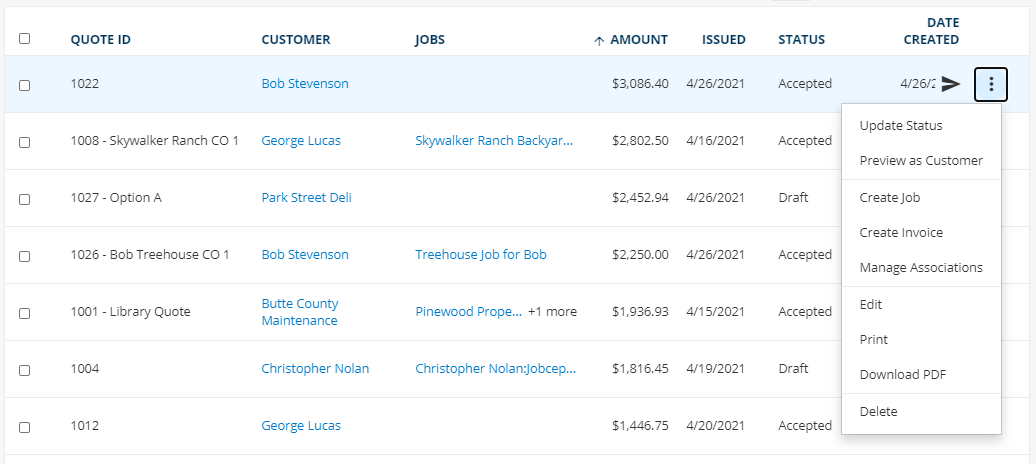This screenshot has height=464, width=1036.
Task: Open the three-dot actions menu for quote 1022
Action: pos(990,84)
